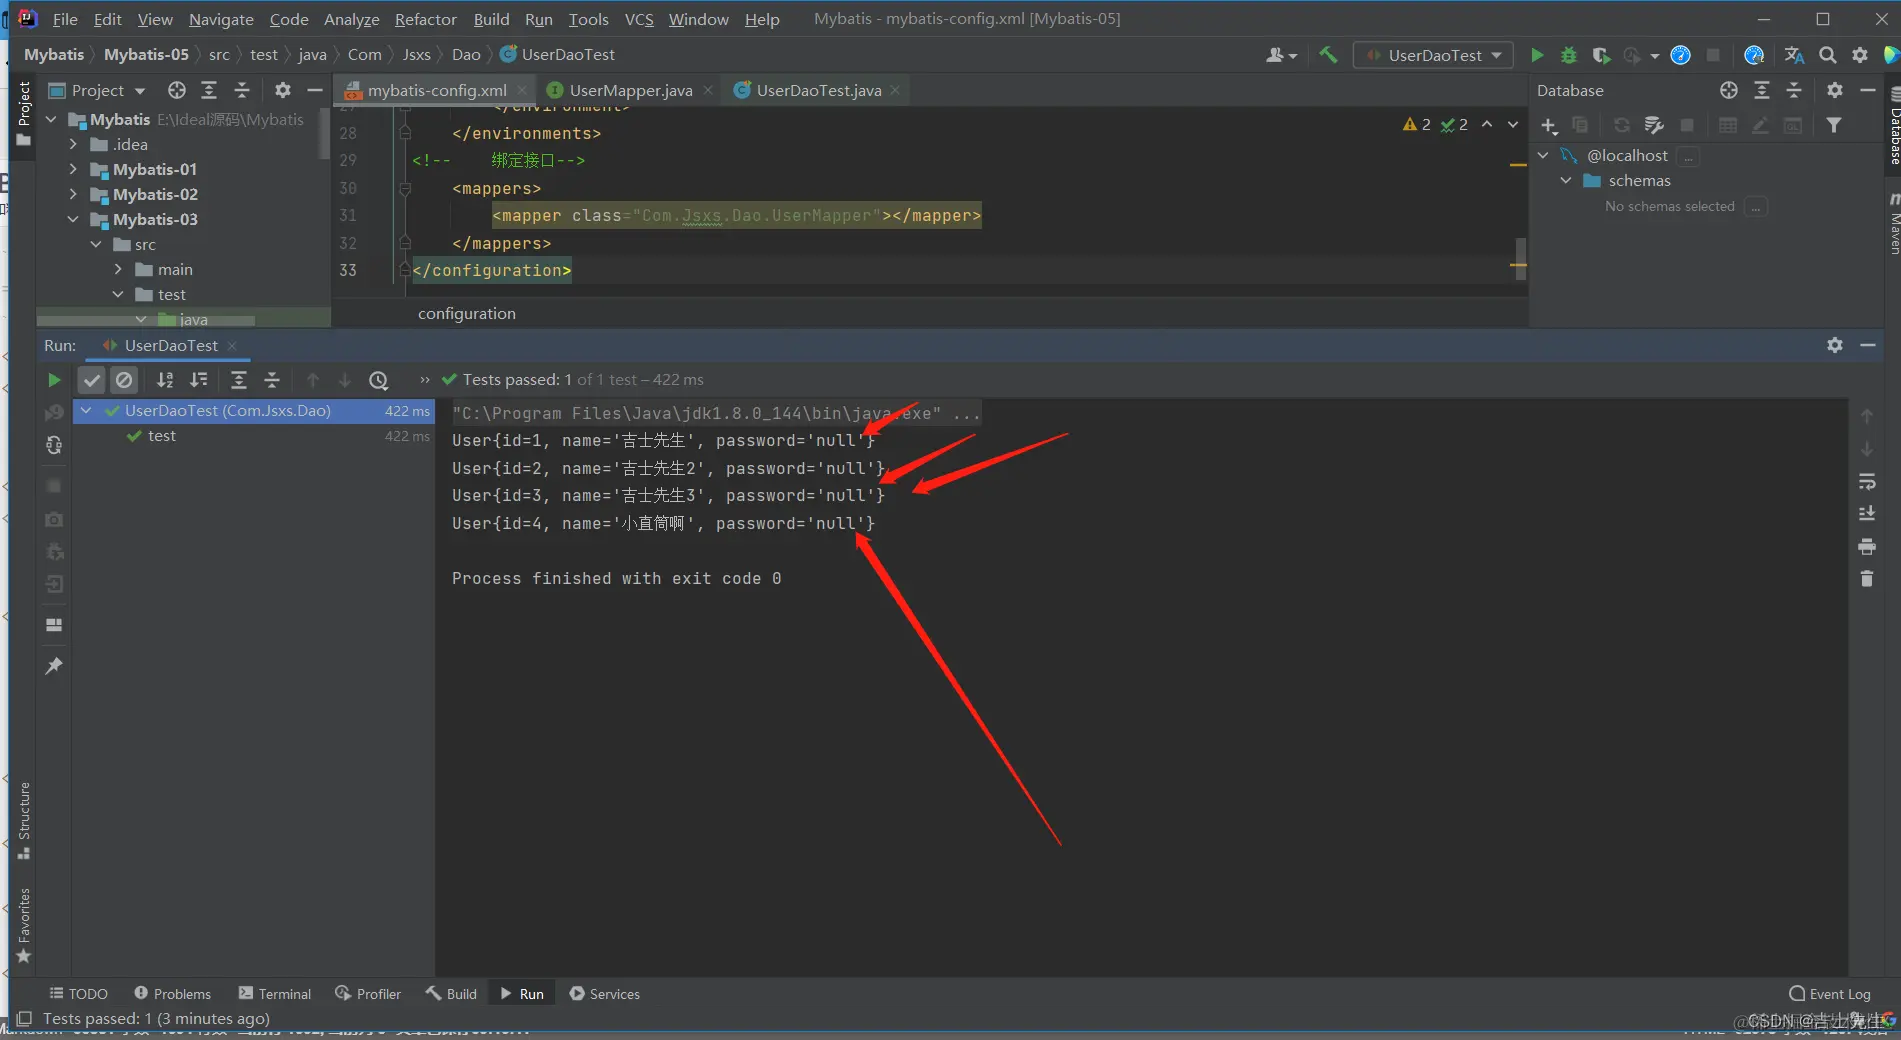Open the Problems tool window
This screenshot has width=1901, height=1040.
click(x=173, y=993)
